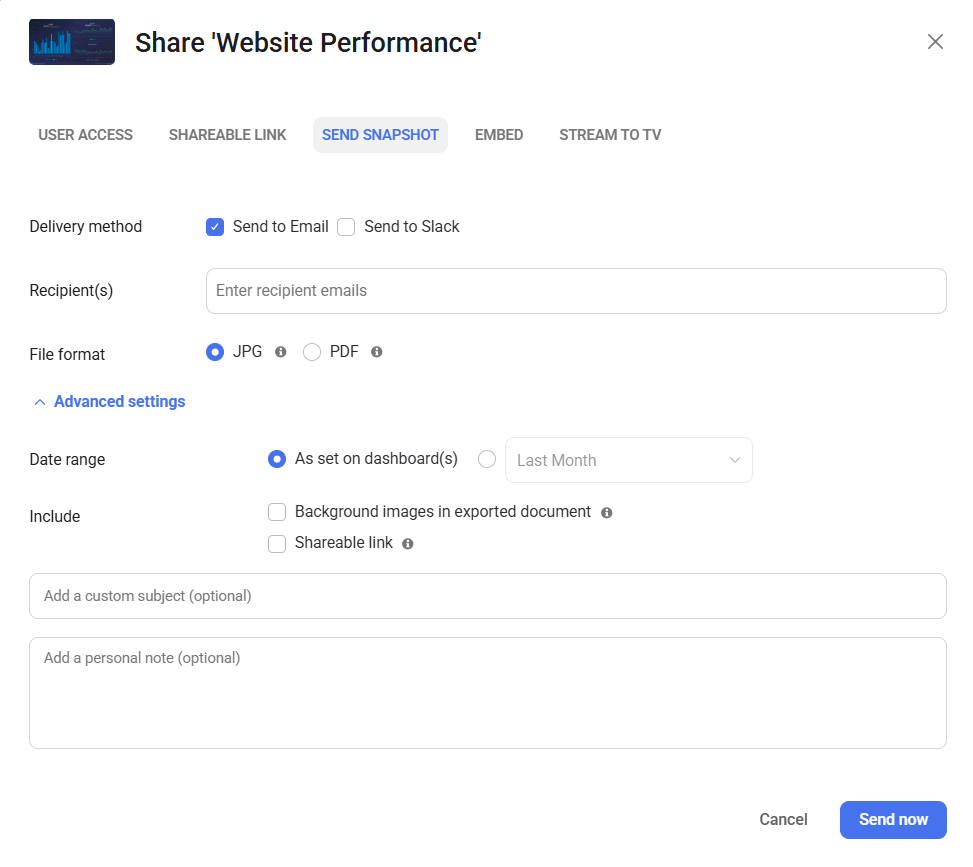Close the Share dialog

click(935, 42)
